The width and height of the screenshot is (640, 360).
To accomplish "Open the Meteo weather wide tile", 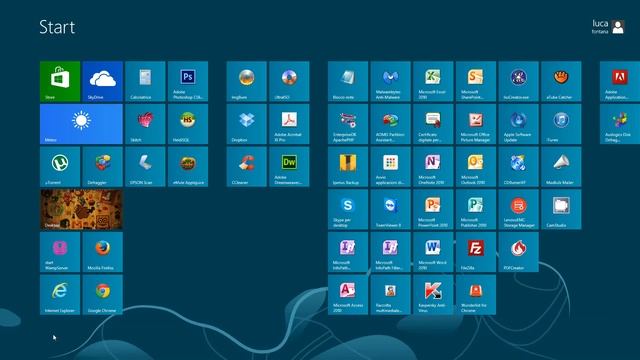I will click(x=81, y=124).
